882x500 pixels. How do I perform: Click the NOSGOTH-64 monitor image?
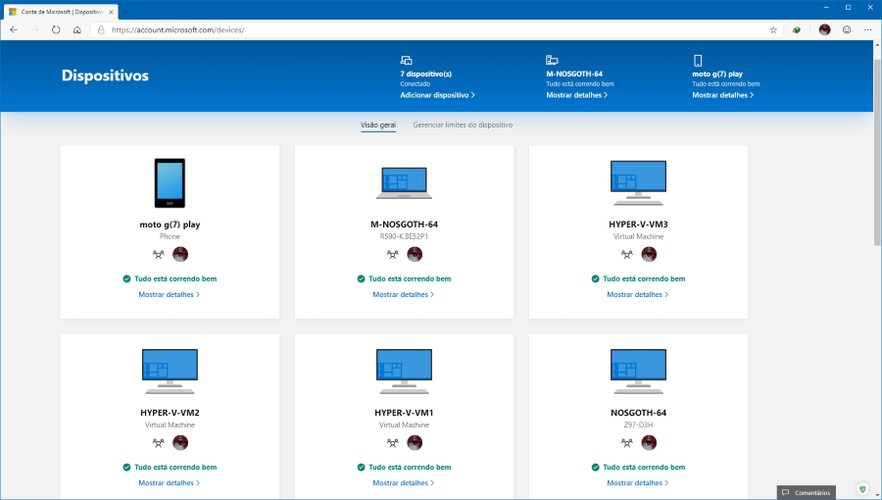coord(638,371)
